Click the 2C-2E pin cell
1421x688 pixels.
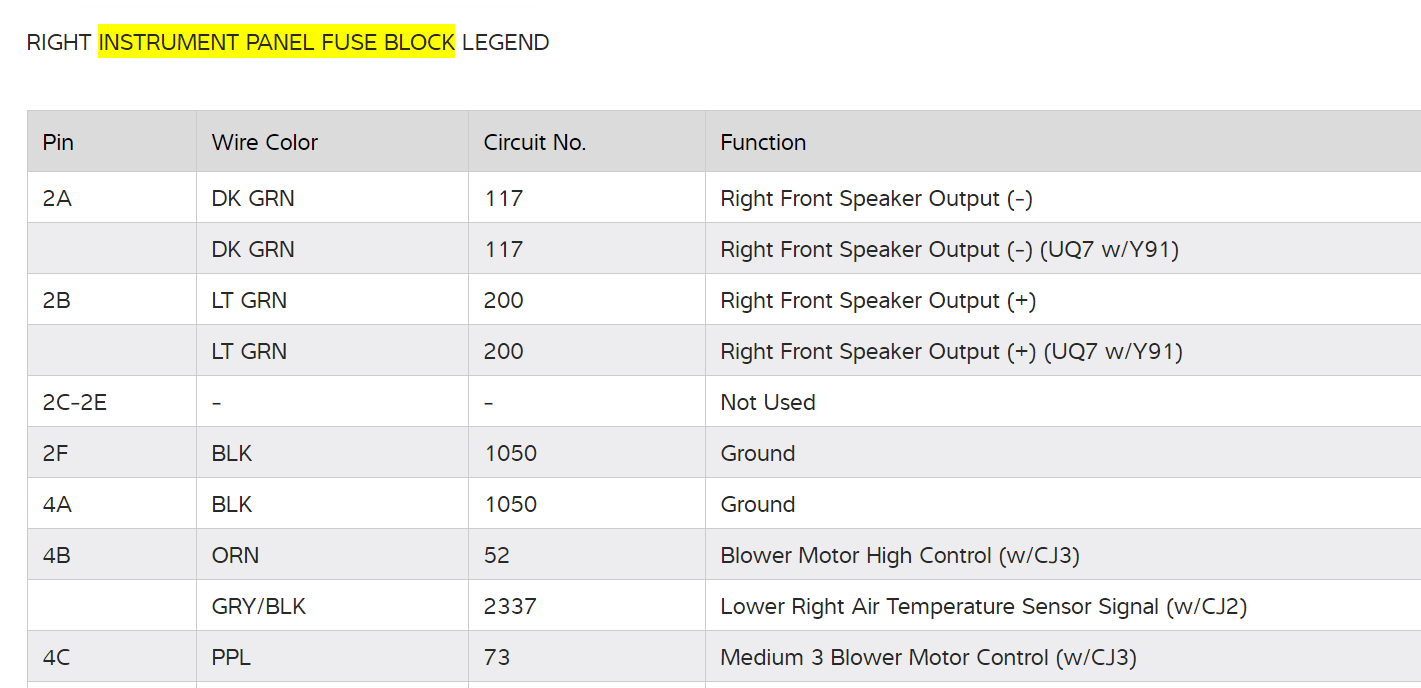click(74, 402)
